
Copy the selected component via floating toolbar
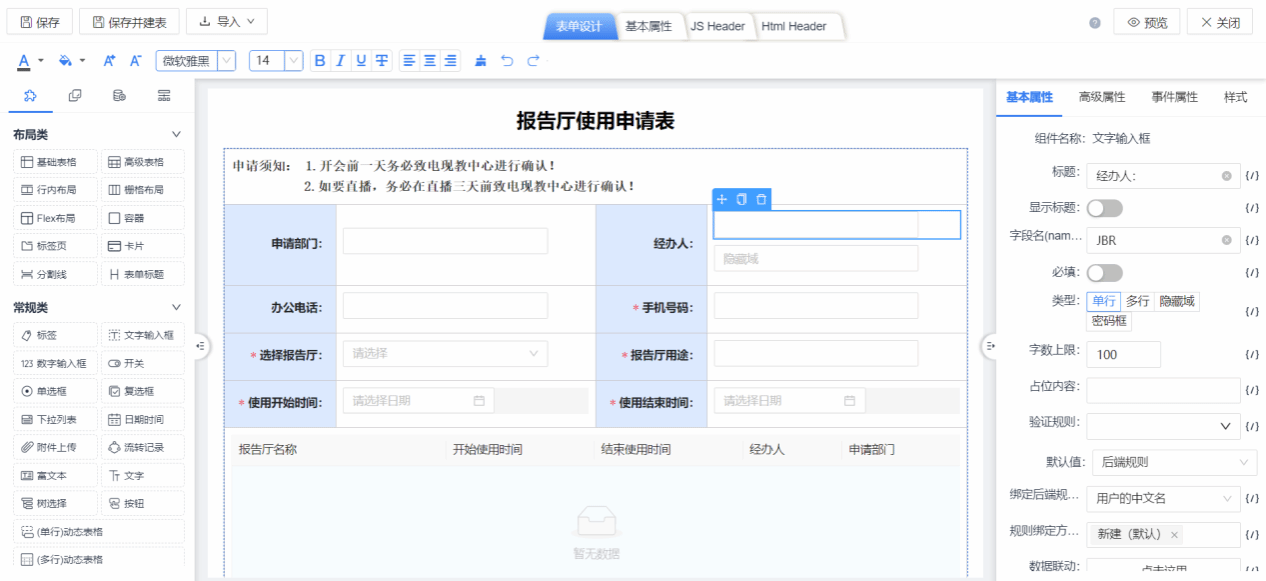pyautogui.click(x=742, y=199)
